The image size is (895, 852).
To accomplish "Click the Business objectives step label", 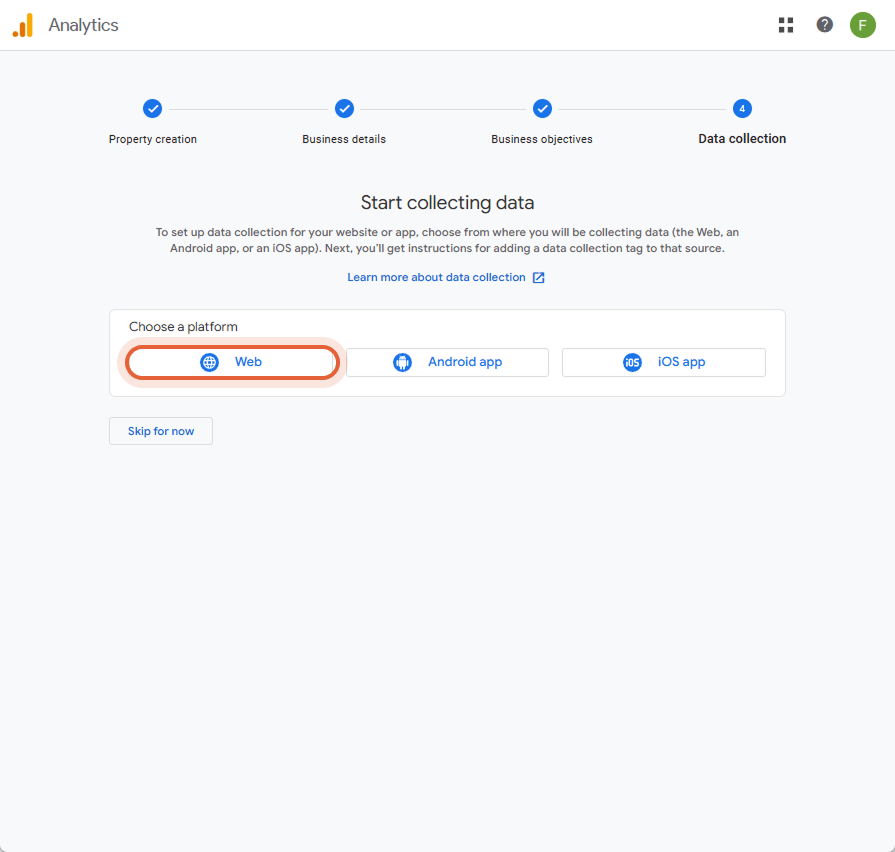I will coord(542,139).
